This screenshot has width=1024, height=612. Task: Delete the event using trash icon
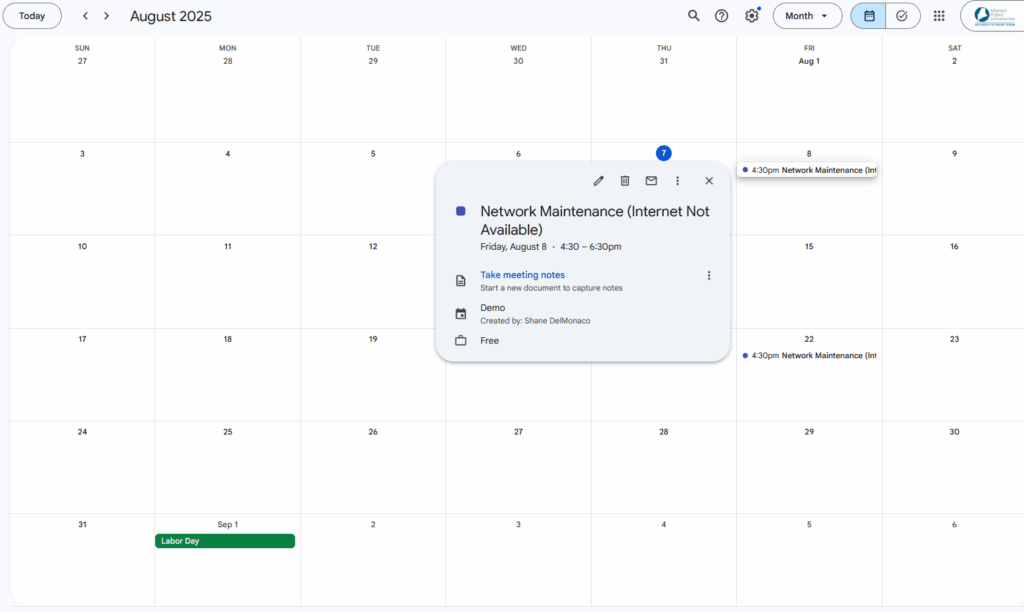tap(625, 181)
